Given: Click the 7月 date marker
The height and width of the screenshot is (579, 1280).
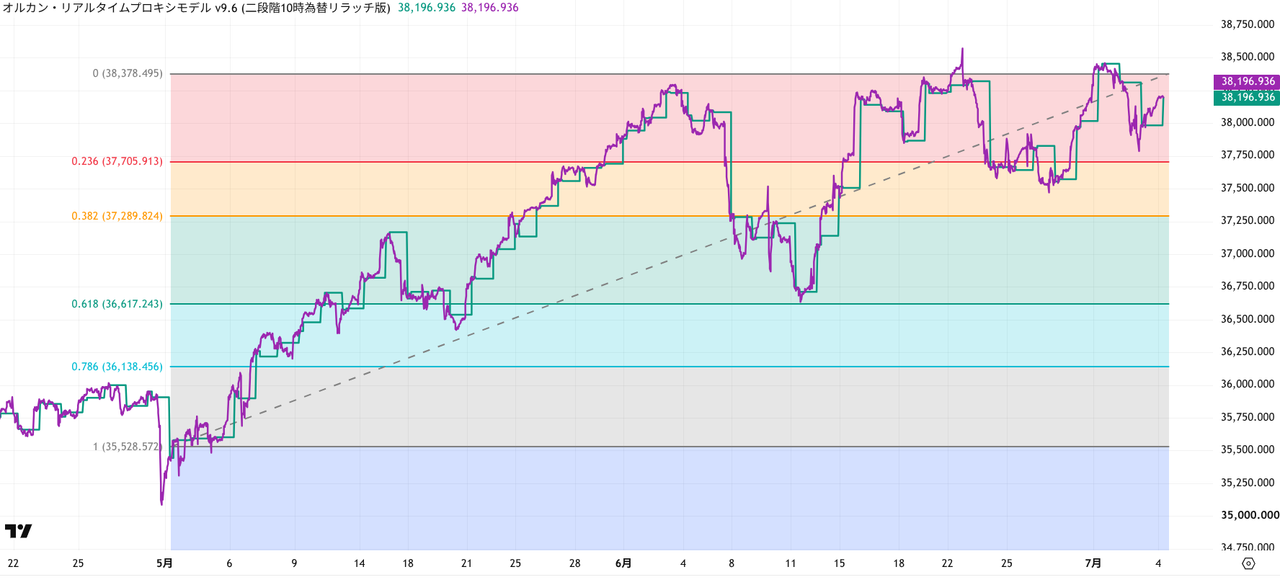Looking at the screenshot, I should pos(1095,564).
